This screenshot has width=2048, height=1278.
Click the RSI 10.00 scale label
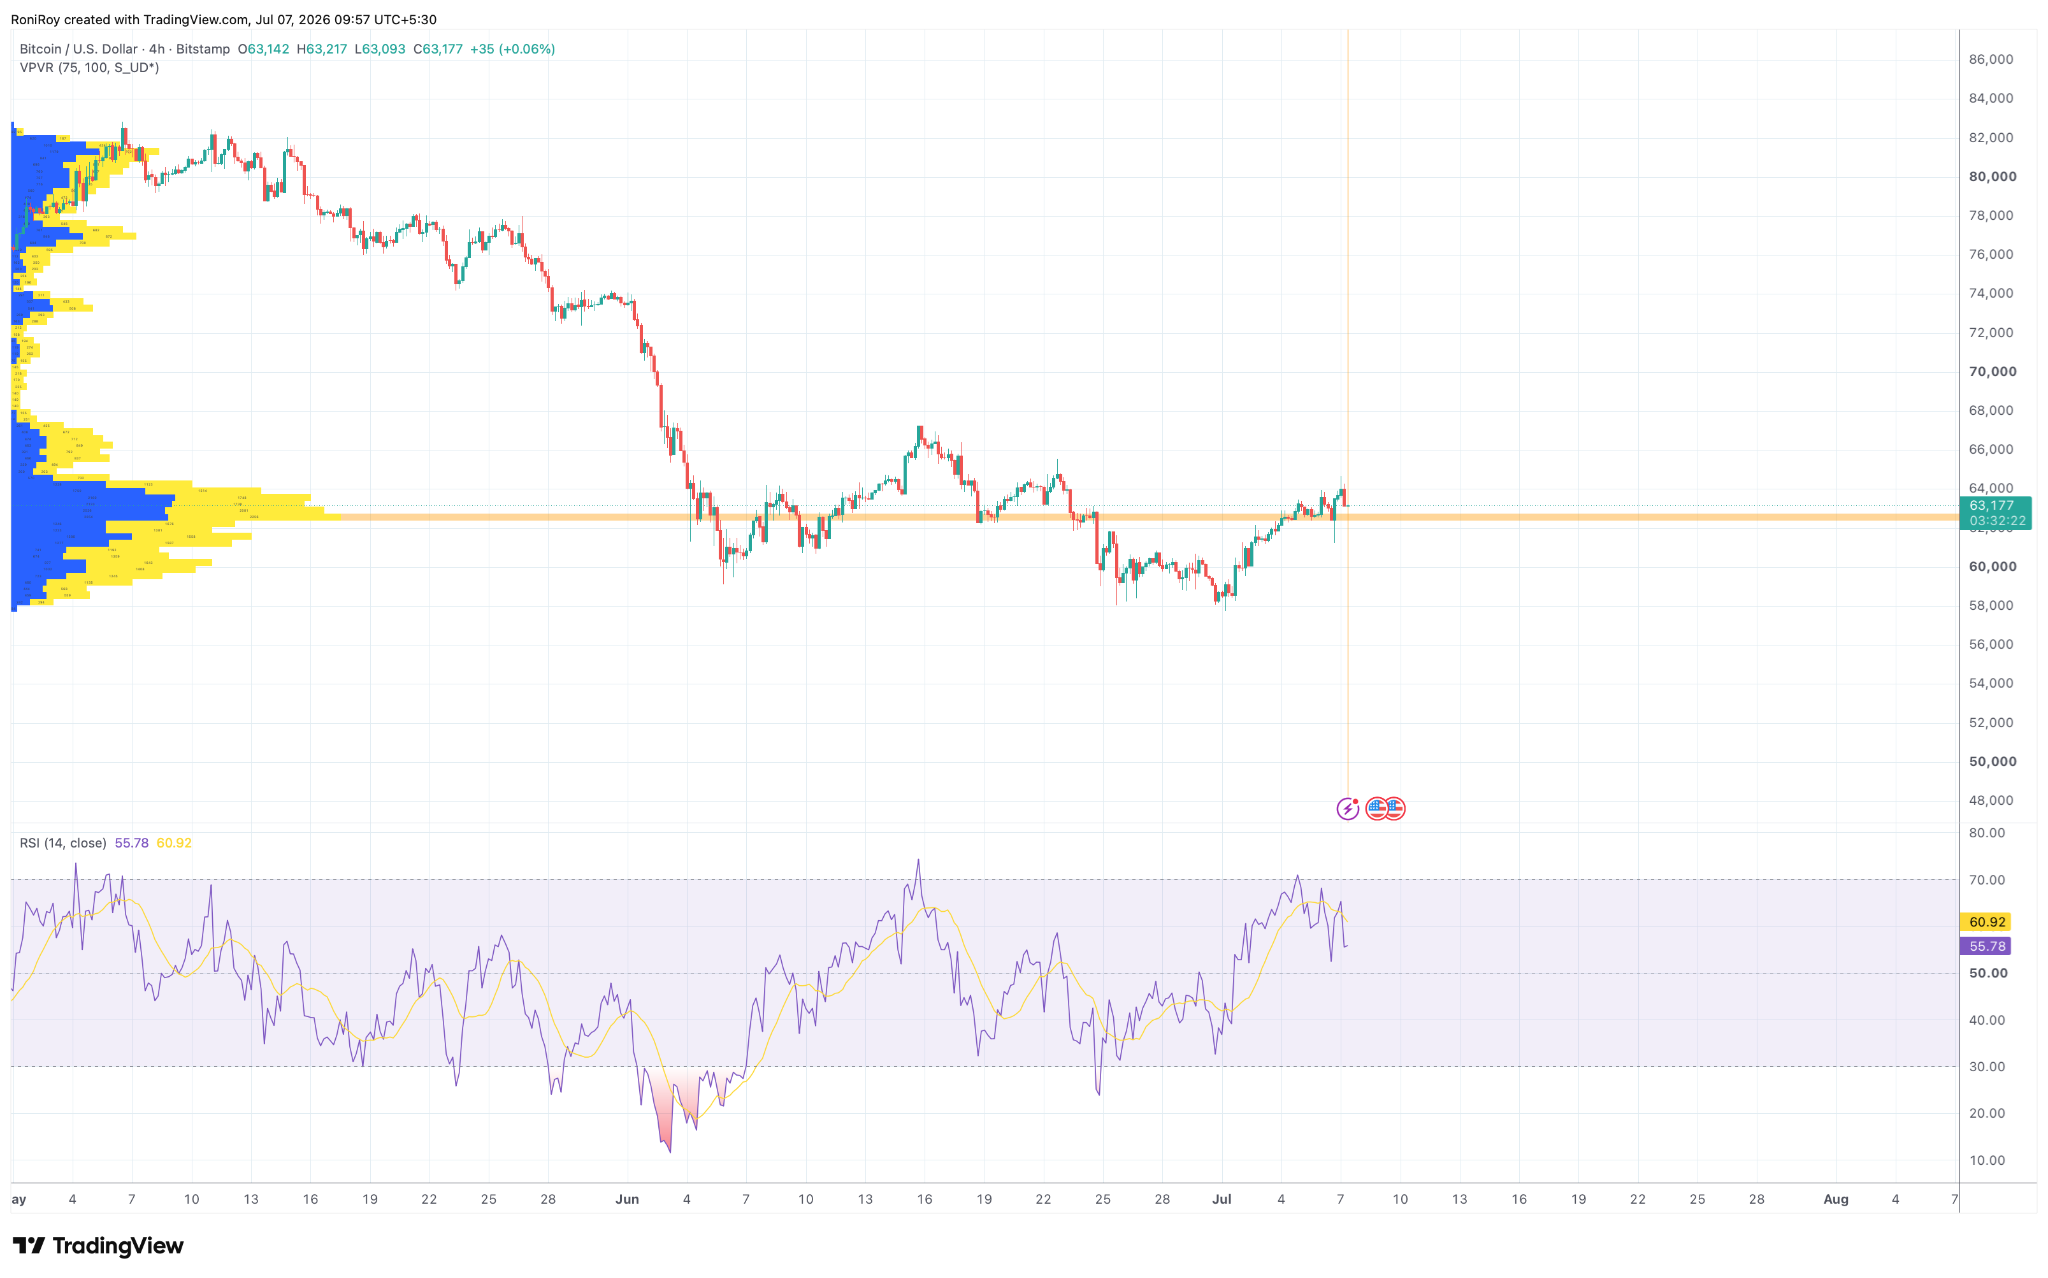click(x=1987, y=1161)
